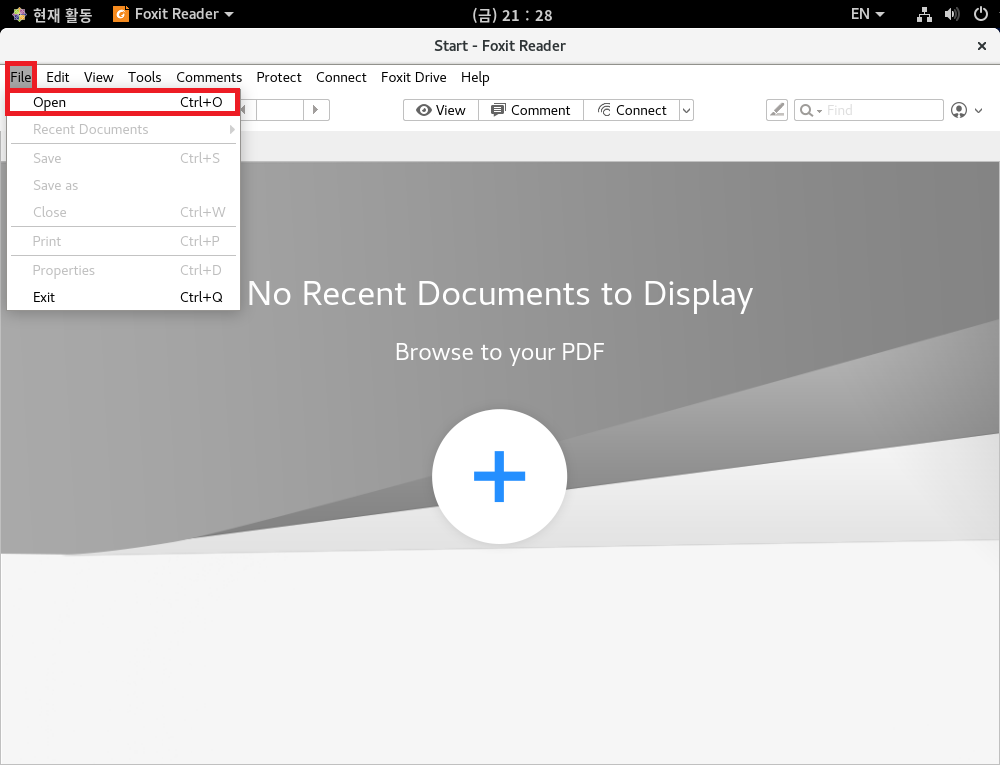Close the File menu via File item

coord(21,77)
